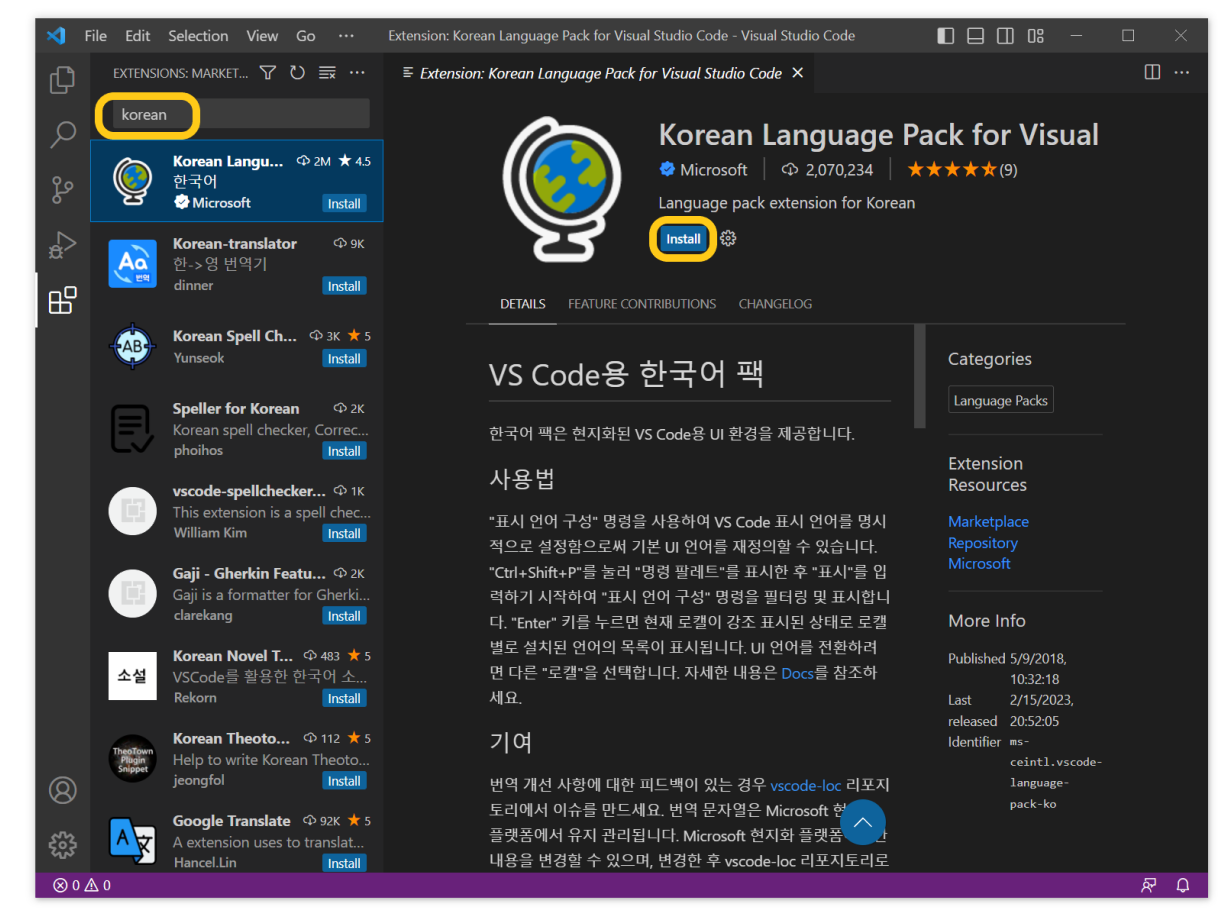Open the View menu
Screen dimensions: 1232x919
262,36
